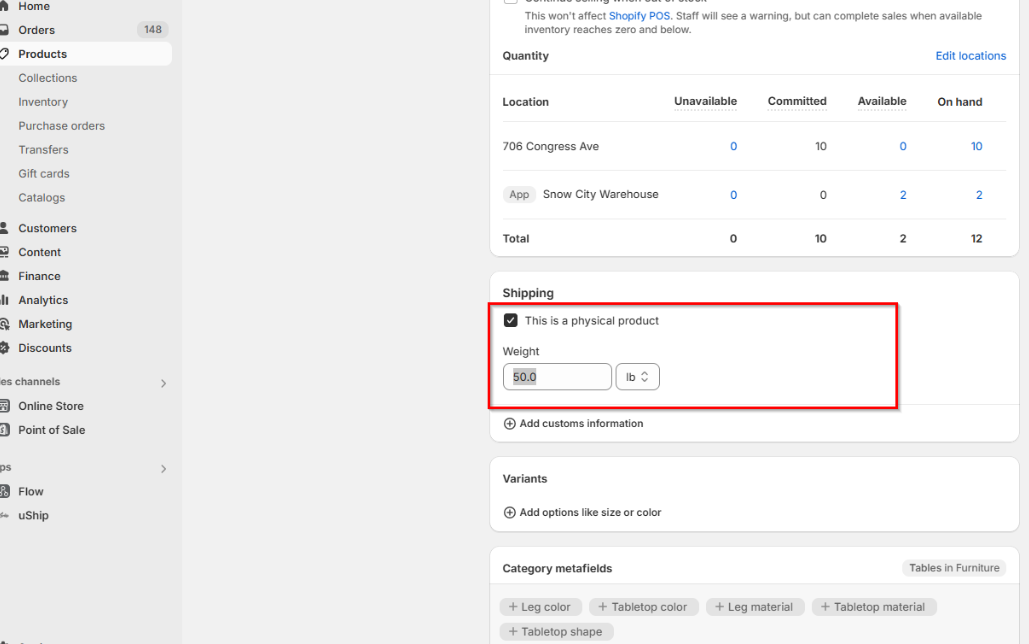The height and width of the screenshot is (644, 1029).
Task: Open the Inventory menu item
Action: pyautogui.click(x=43, y=101)
